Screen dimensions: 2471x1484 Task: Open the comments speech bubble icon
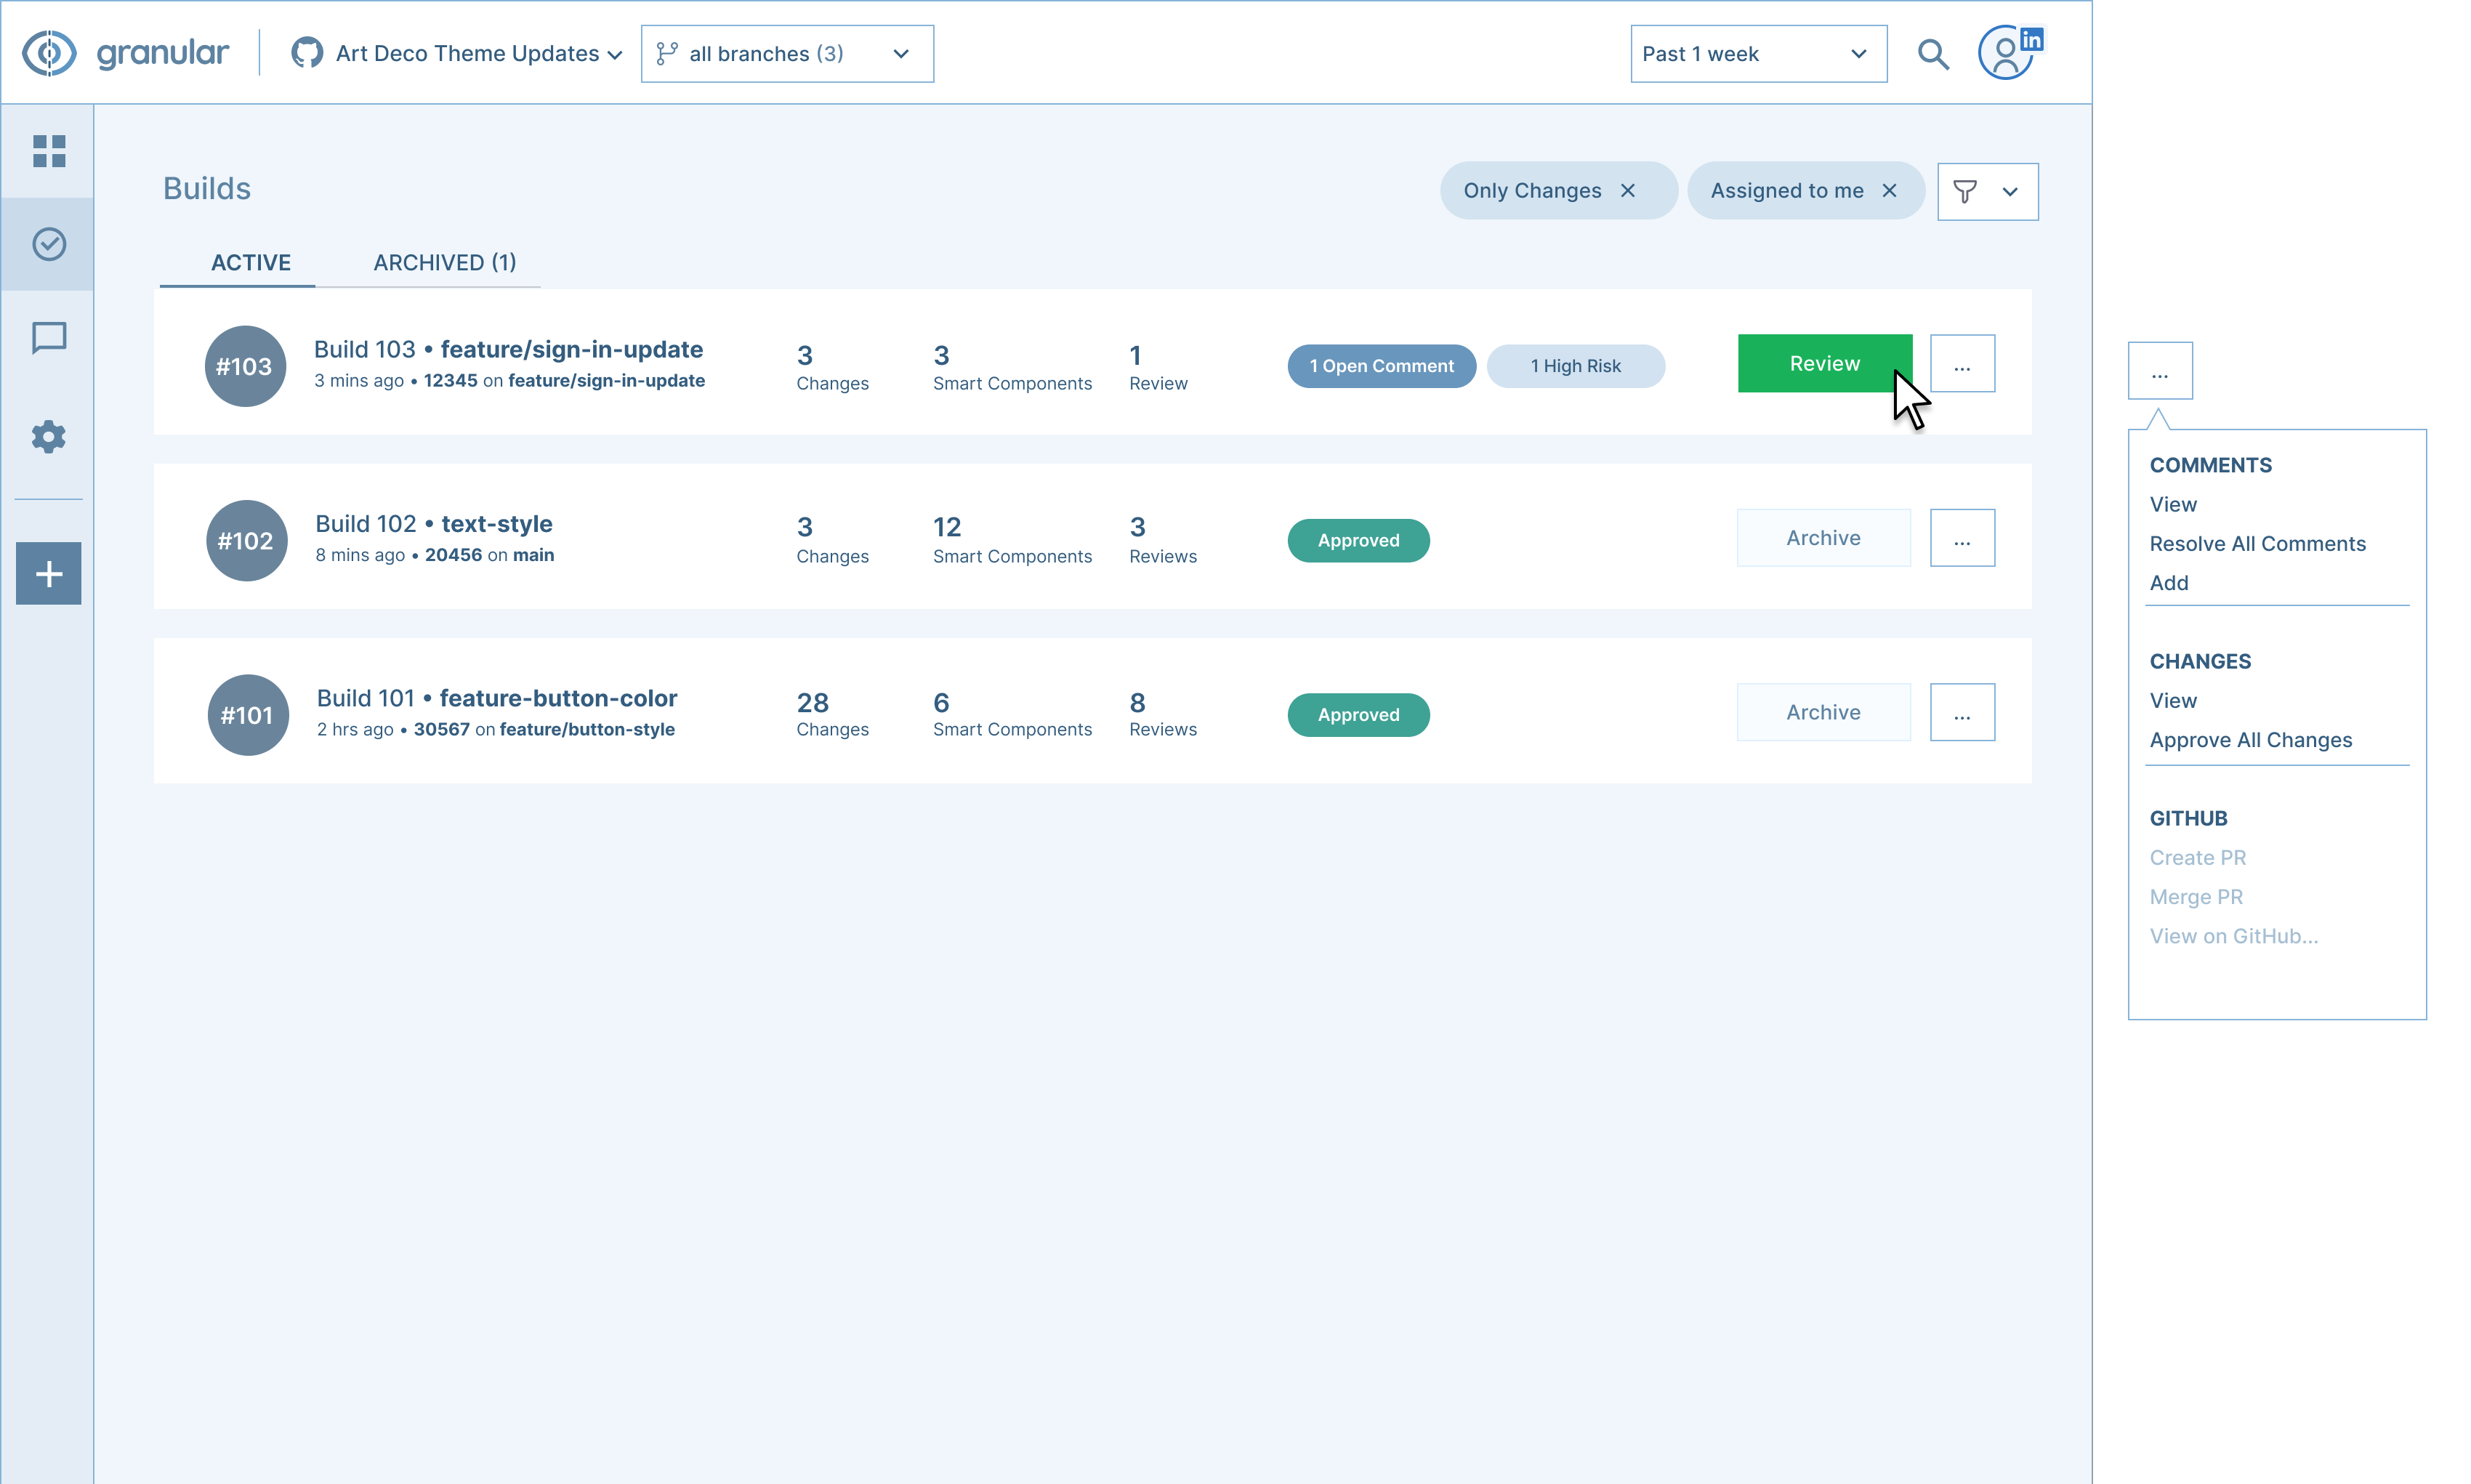[x=48, y=338]
